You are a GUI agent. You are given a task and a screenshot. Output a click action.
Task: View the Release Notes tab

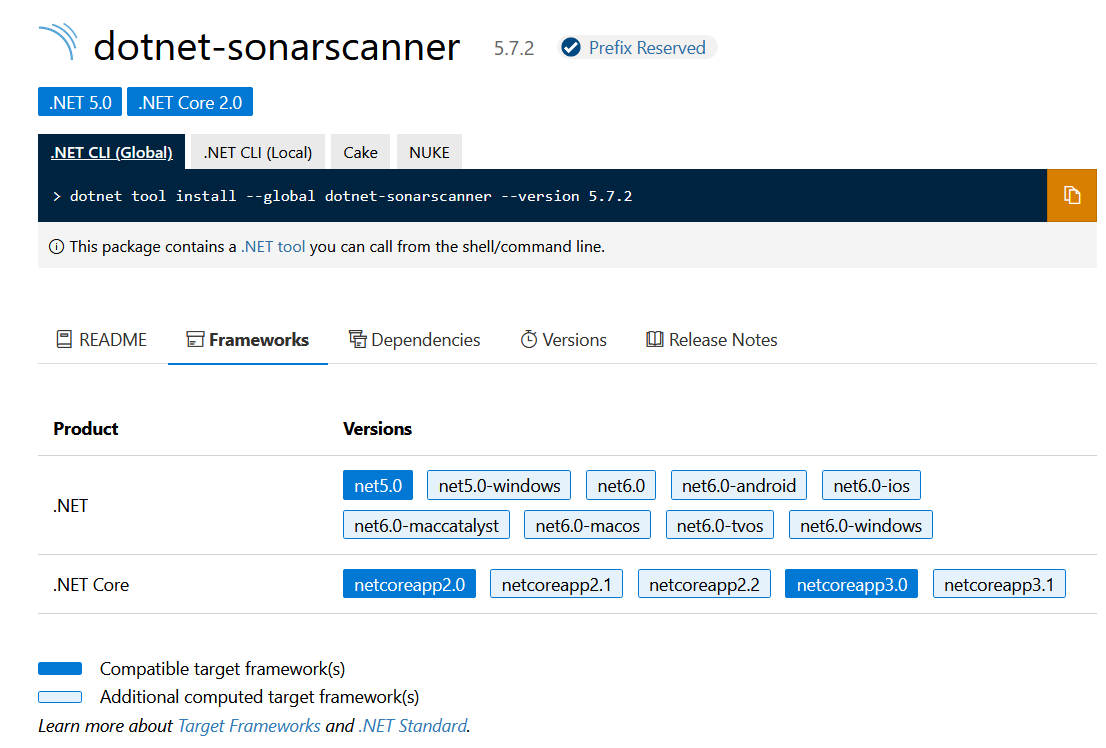[712, 339]
